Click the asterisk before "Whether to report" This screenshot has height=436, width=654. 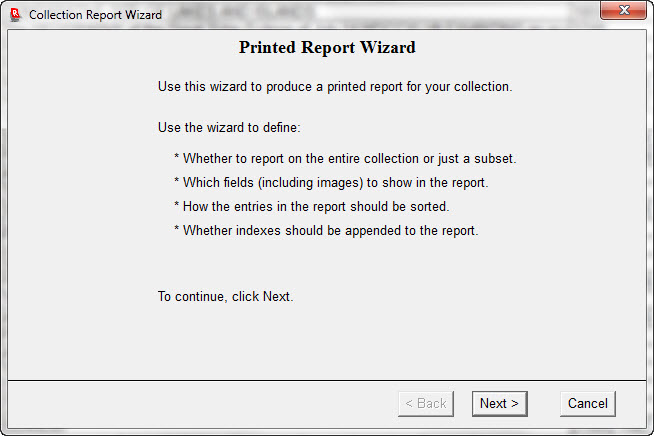pyautogui.click(x=177, y=159)
